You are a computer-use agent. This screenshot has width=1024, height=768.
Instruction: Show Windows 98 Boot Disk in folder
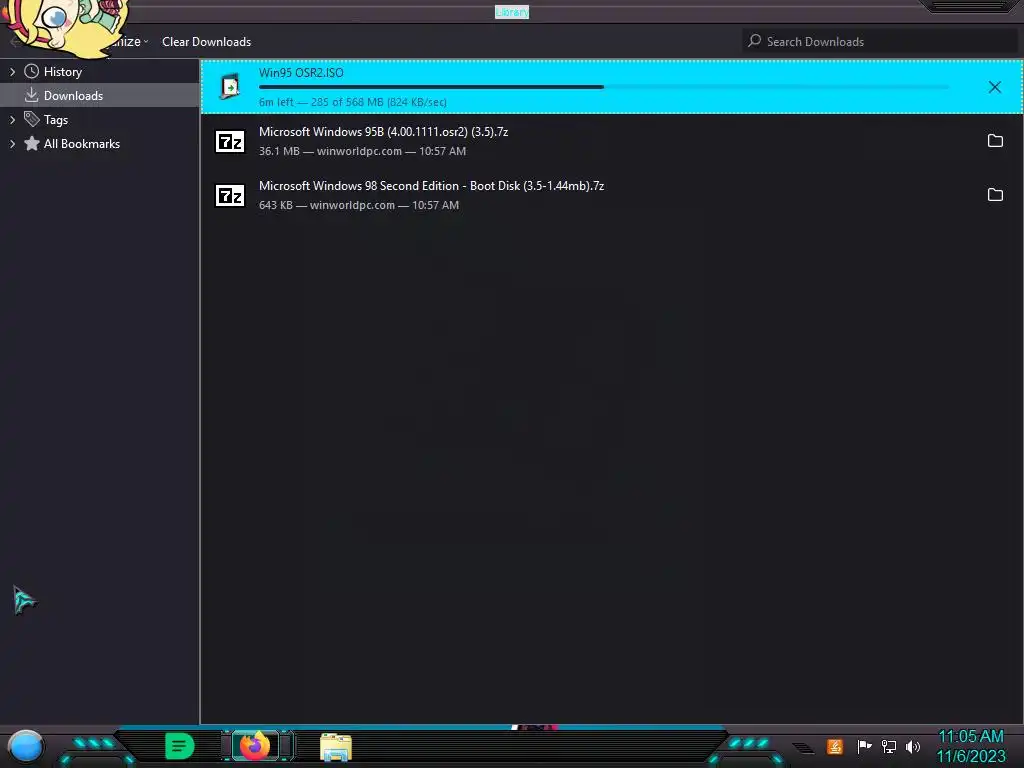tap(995, 195)
